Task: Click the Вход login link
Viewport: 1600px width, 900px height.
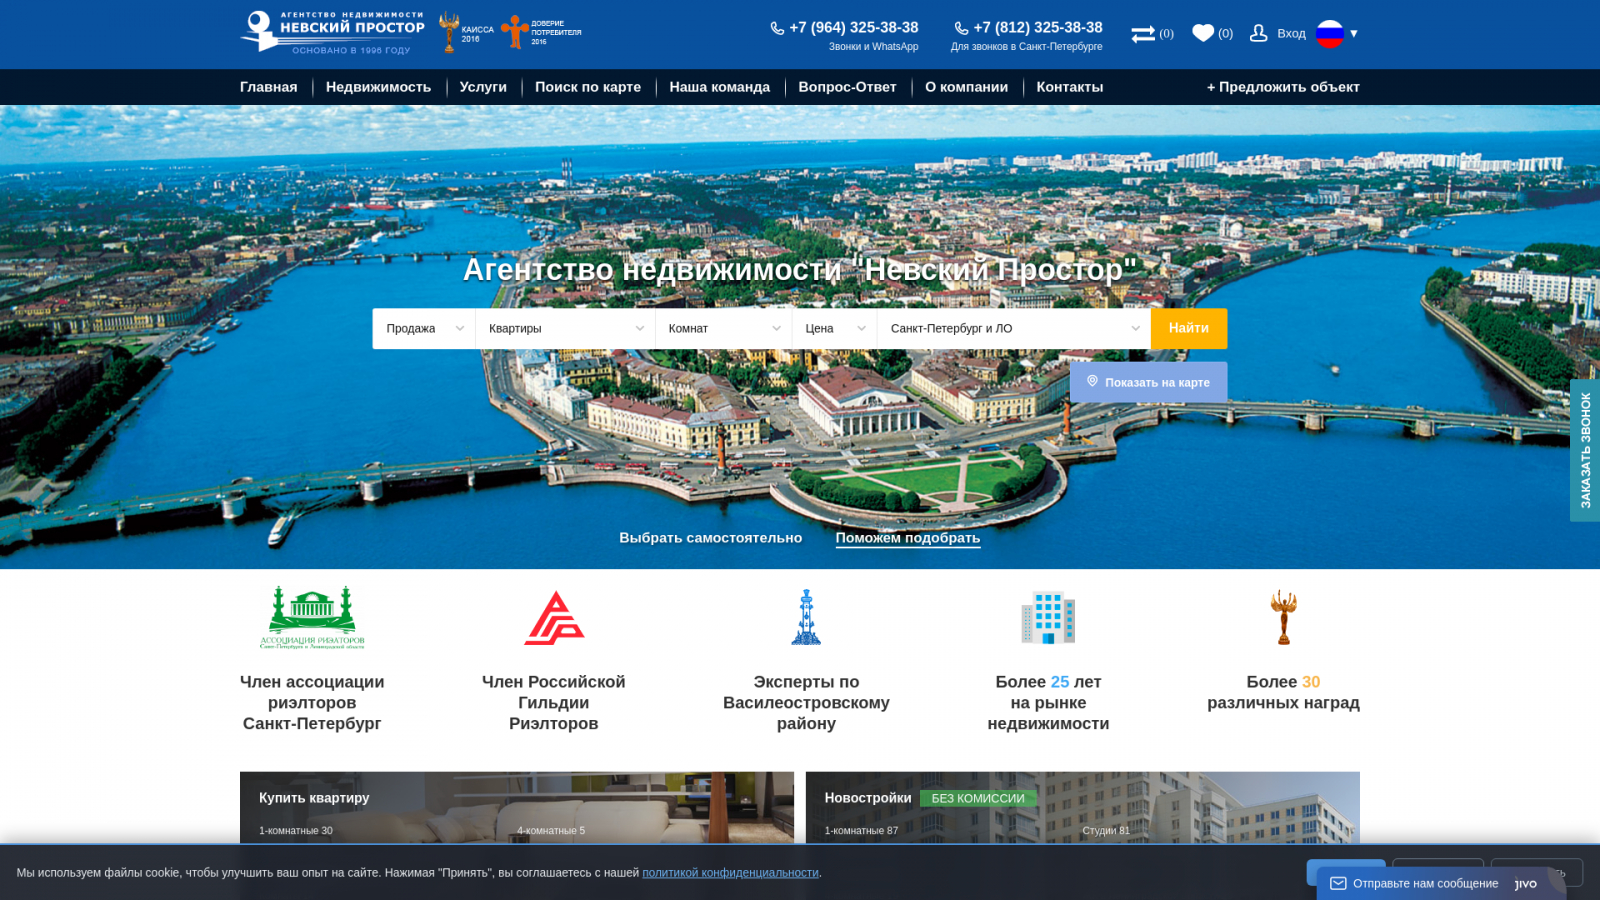Action: (x=1292, y=34)
